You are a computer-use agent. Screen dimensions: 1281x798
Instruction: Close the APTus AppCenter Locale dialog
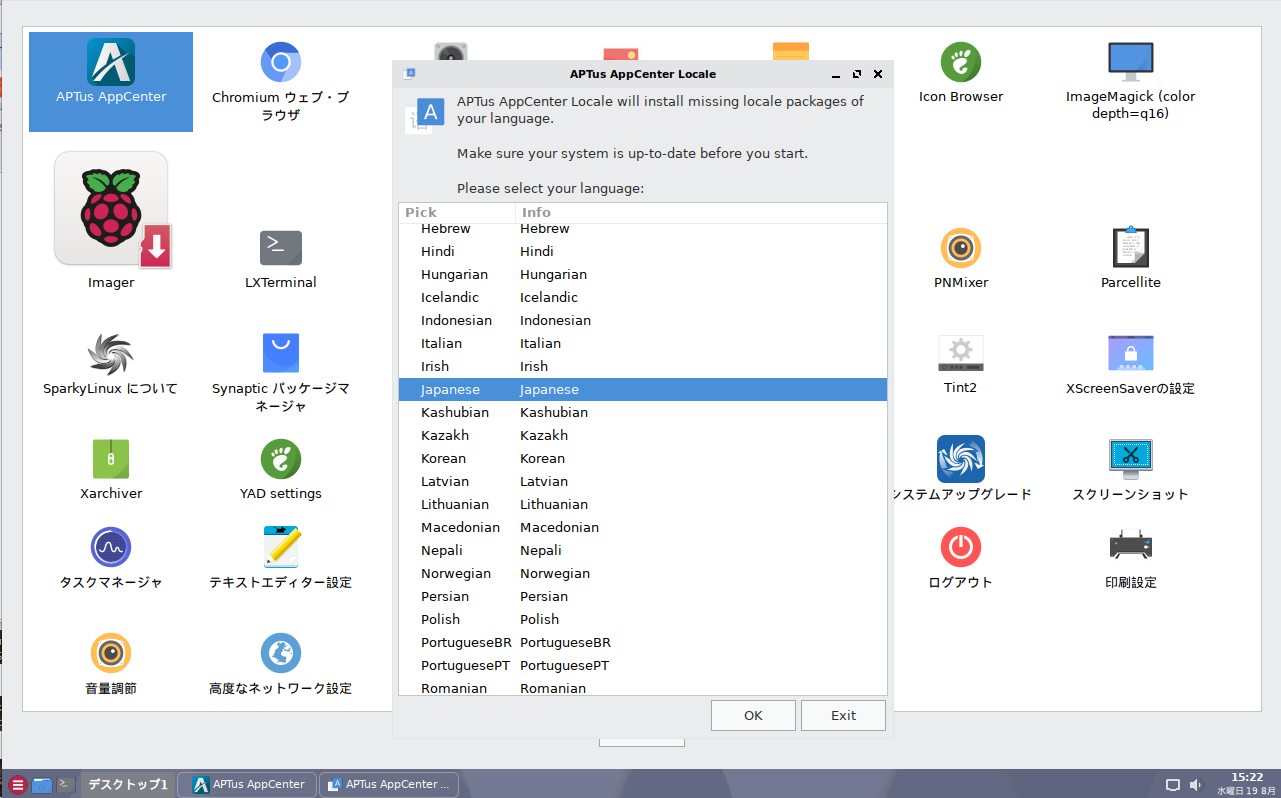(878, 74)
